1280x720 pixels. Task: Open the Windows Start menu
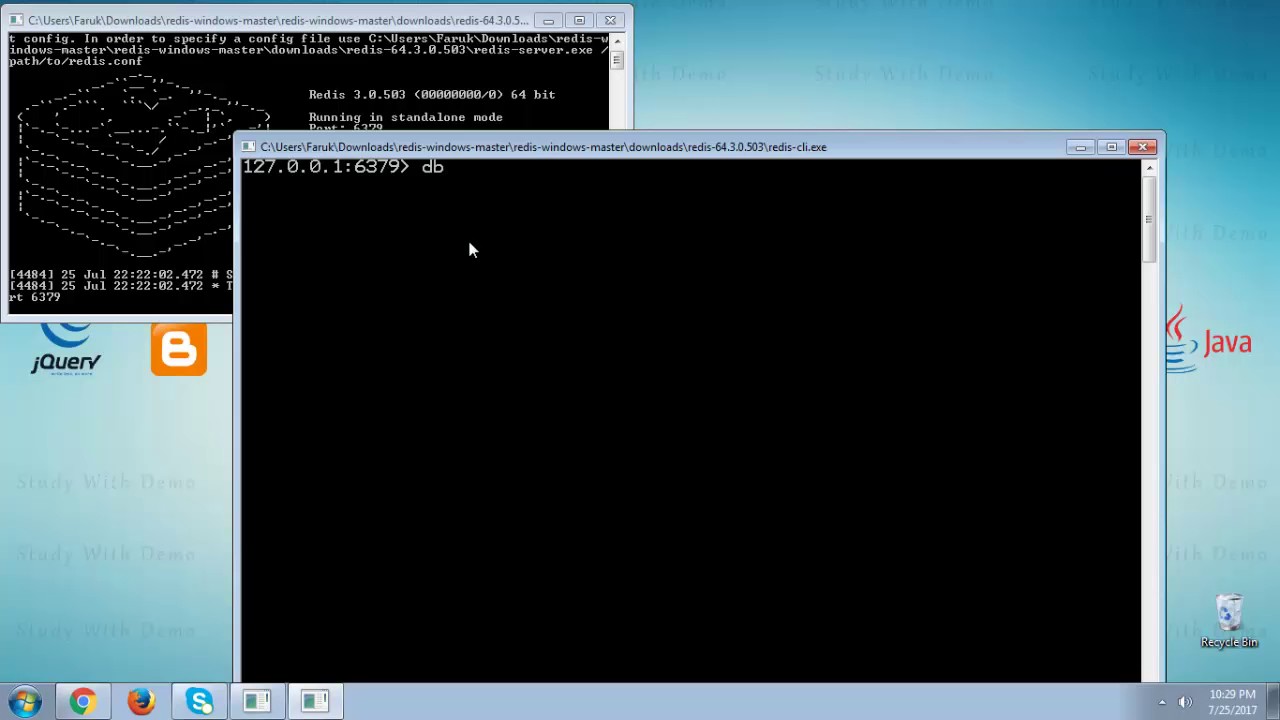point(24,701)
